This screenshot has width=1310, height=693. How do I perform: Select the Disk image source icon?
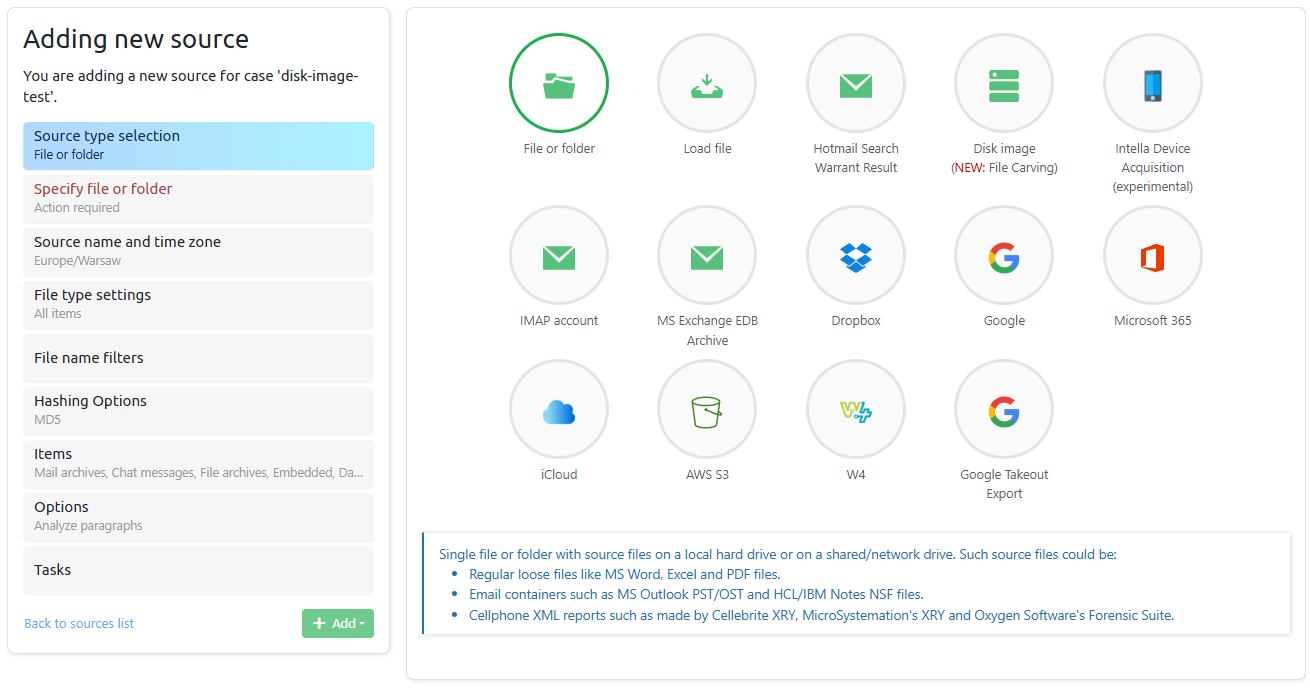pos(1004,84)
